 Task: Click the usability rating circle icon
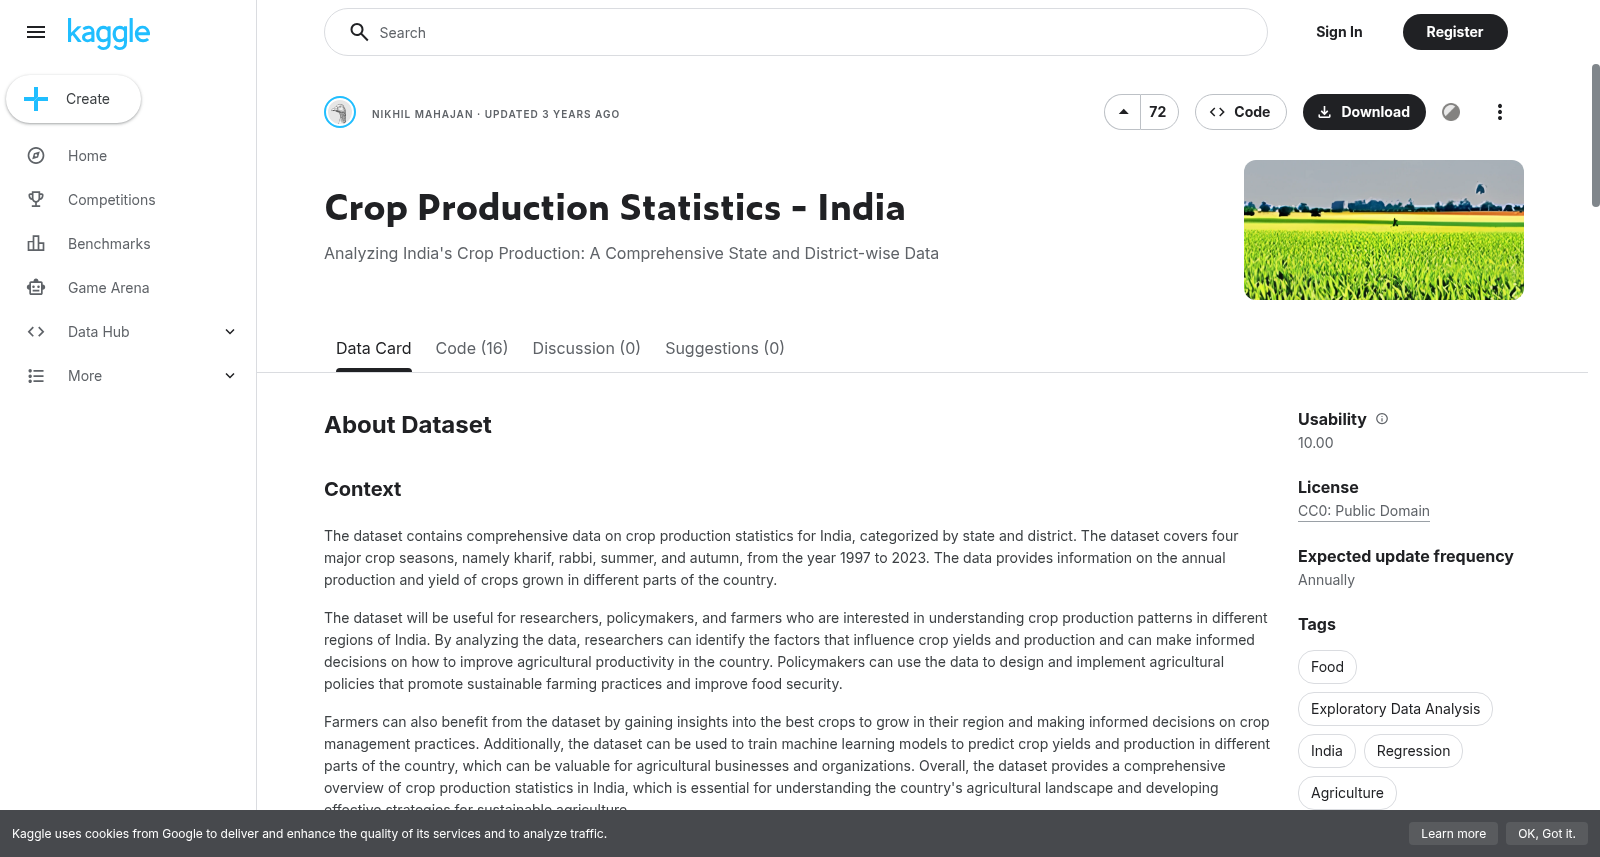coord(1451,112)
